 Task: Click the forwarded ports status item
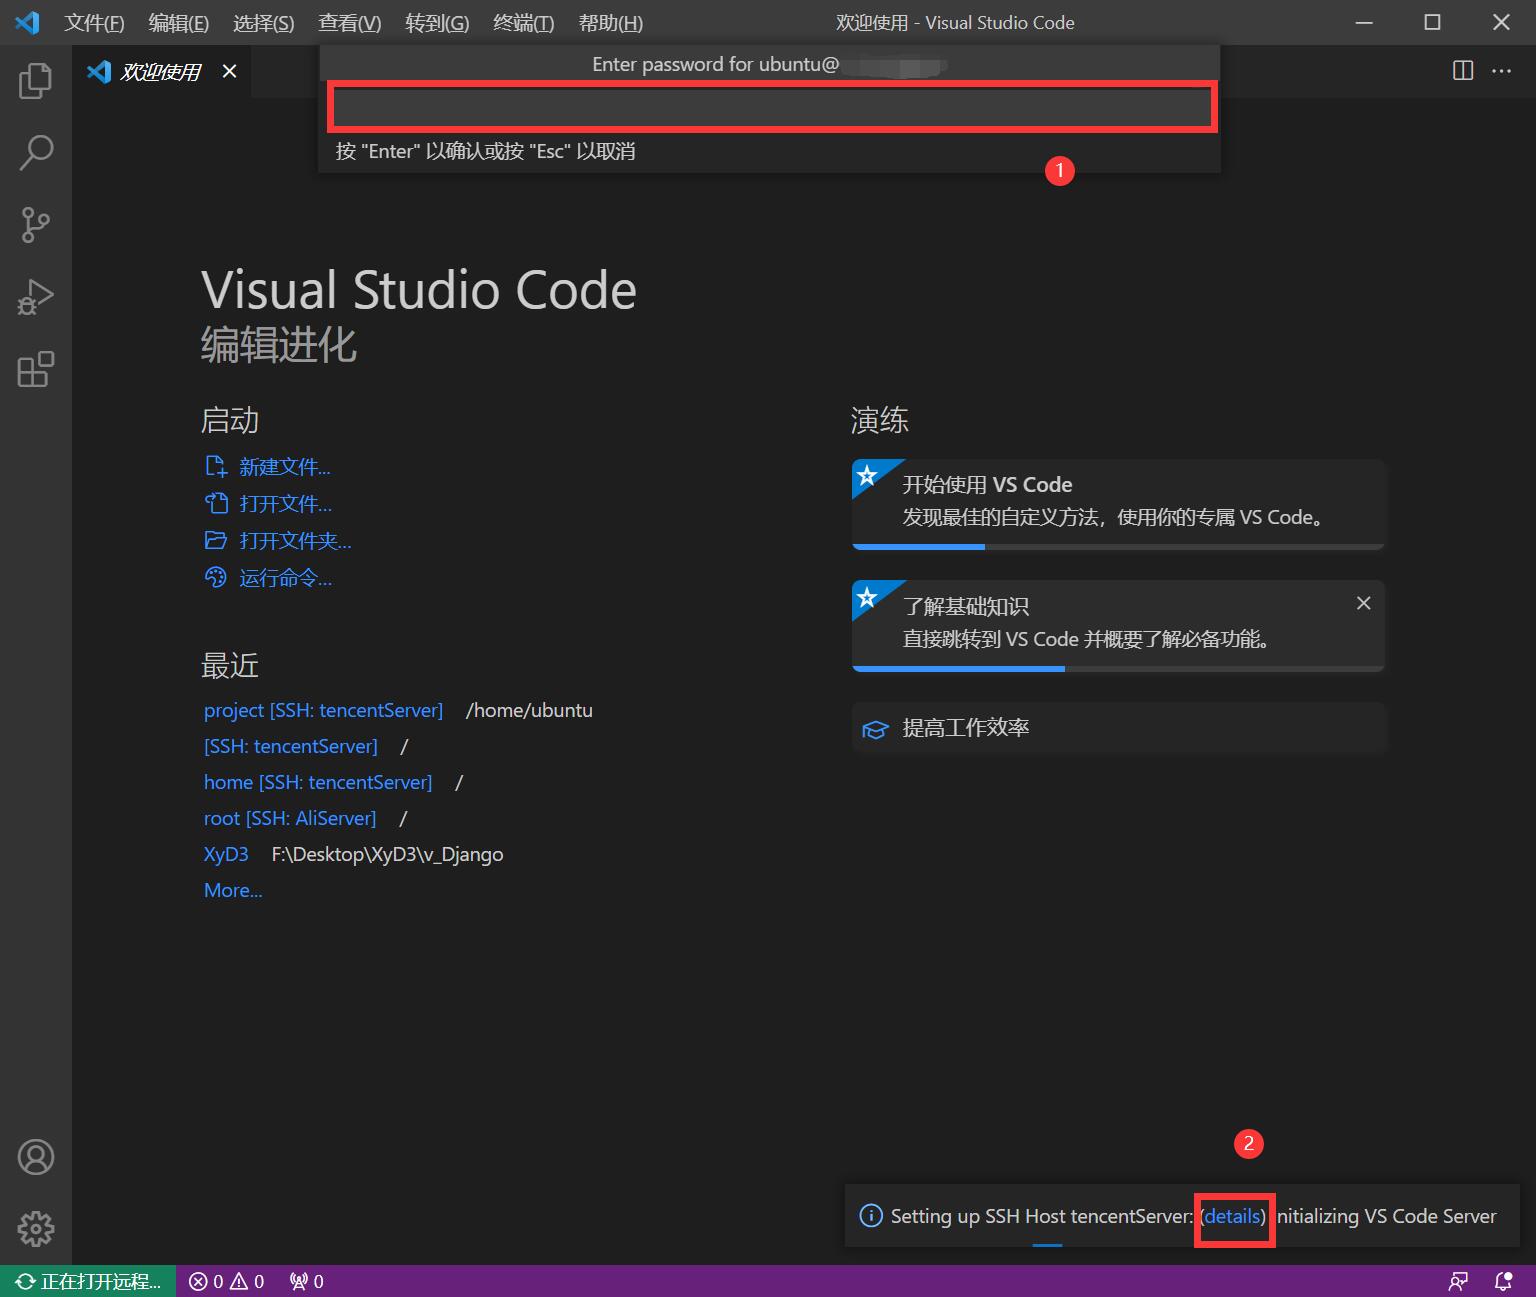[x=307, y=1281]
